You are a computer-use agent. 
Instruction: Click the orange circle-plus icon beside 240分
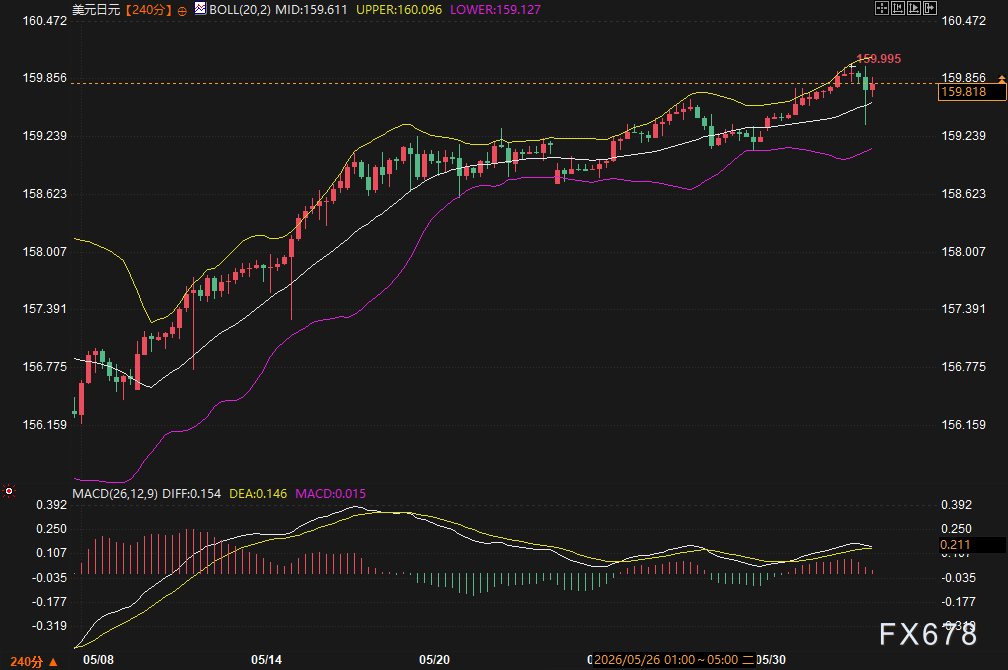click(182, 10)
